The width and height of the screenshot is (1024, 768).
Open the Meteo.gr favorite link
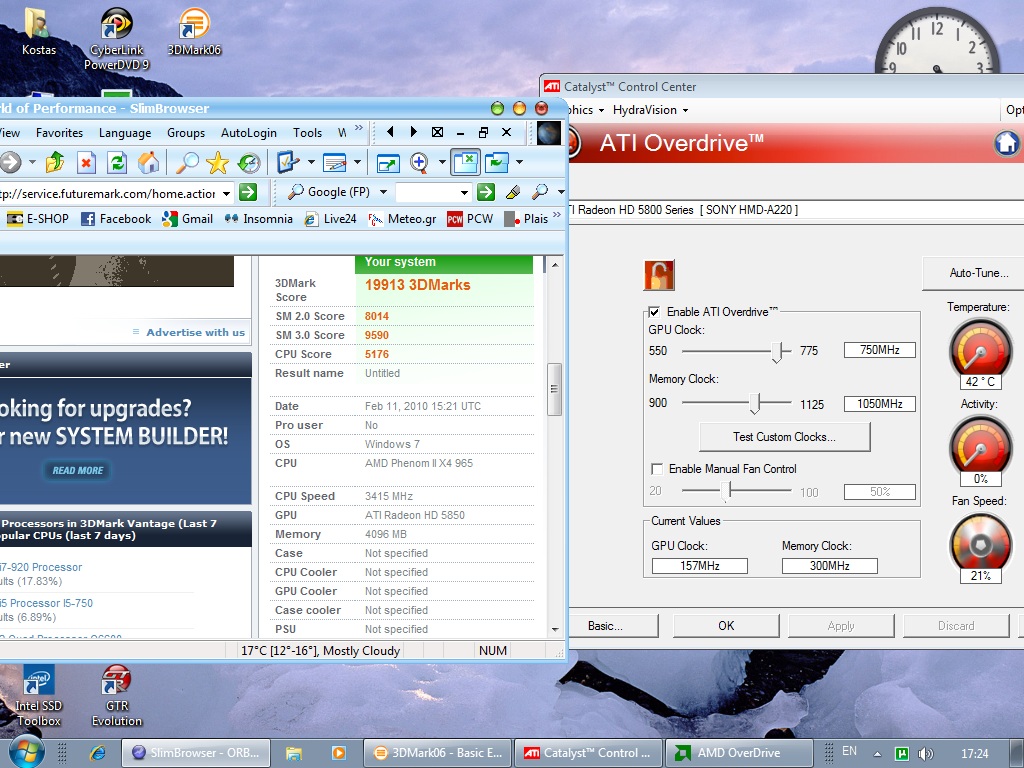point(402,219)
